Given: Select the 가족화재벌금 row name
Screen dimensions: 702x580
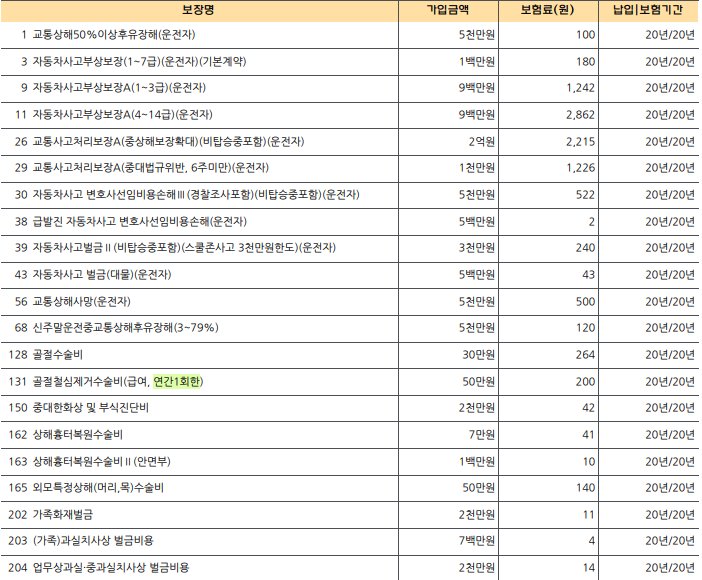Looking at the screenshot, I should click(x=62, y=514).
